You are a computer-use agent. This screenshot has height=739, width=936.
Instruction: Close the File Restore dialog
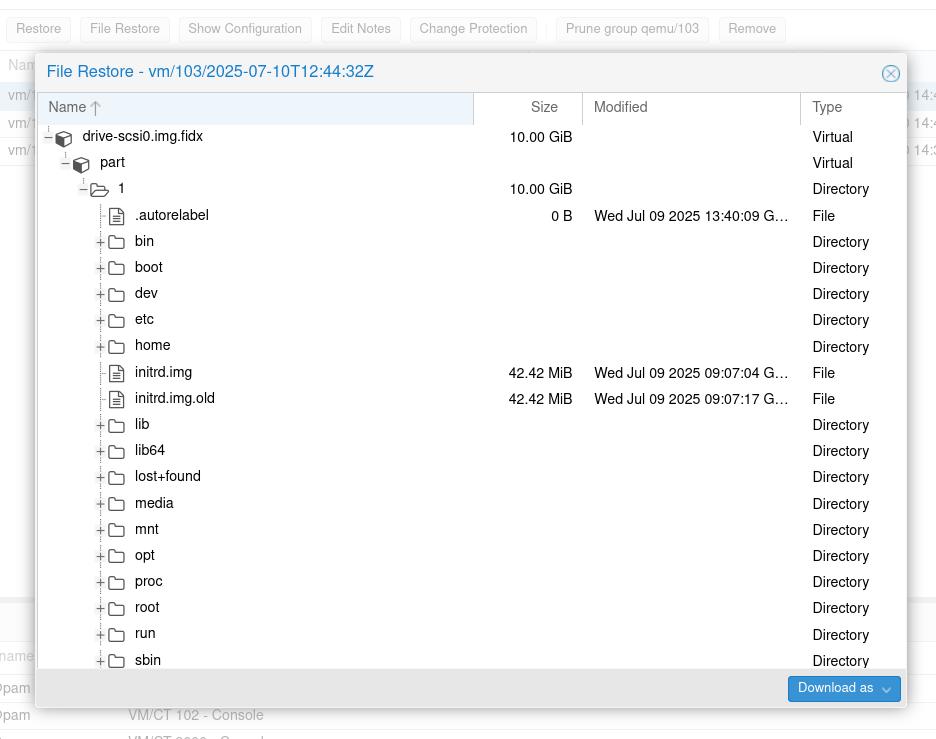click(x=890, y=73)
